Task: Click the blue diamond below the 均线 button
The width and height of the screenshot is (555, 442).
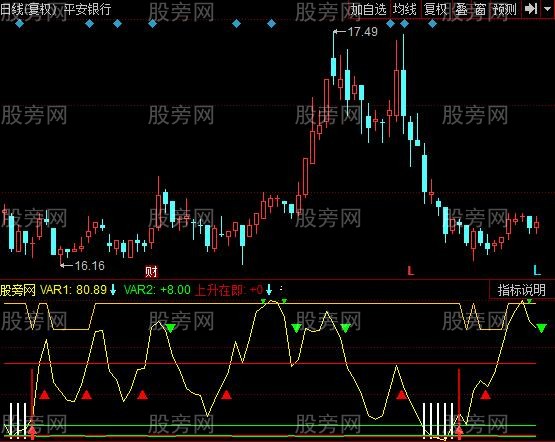Action: [x=404, y=24]
